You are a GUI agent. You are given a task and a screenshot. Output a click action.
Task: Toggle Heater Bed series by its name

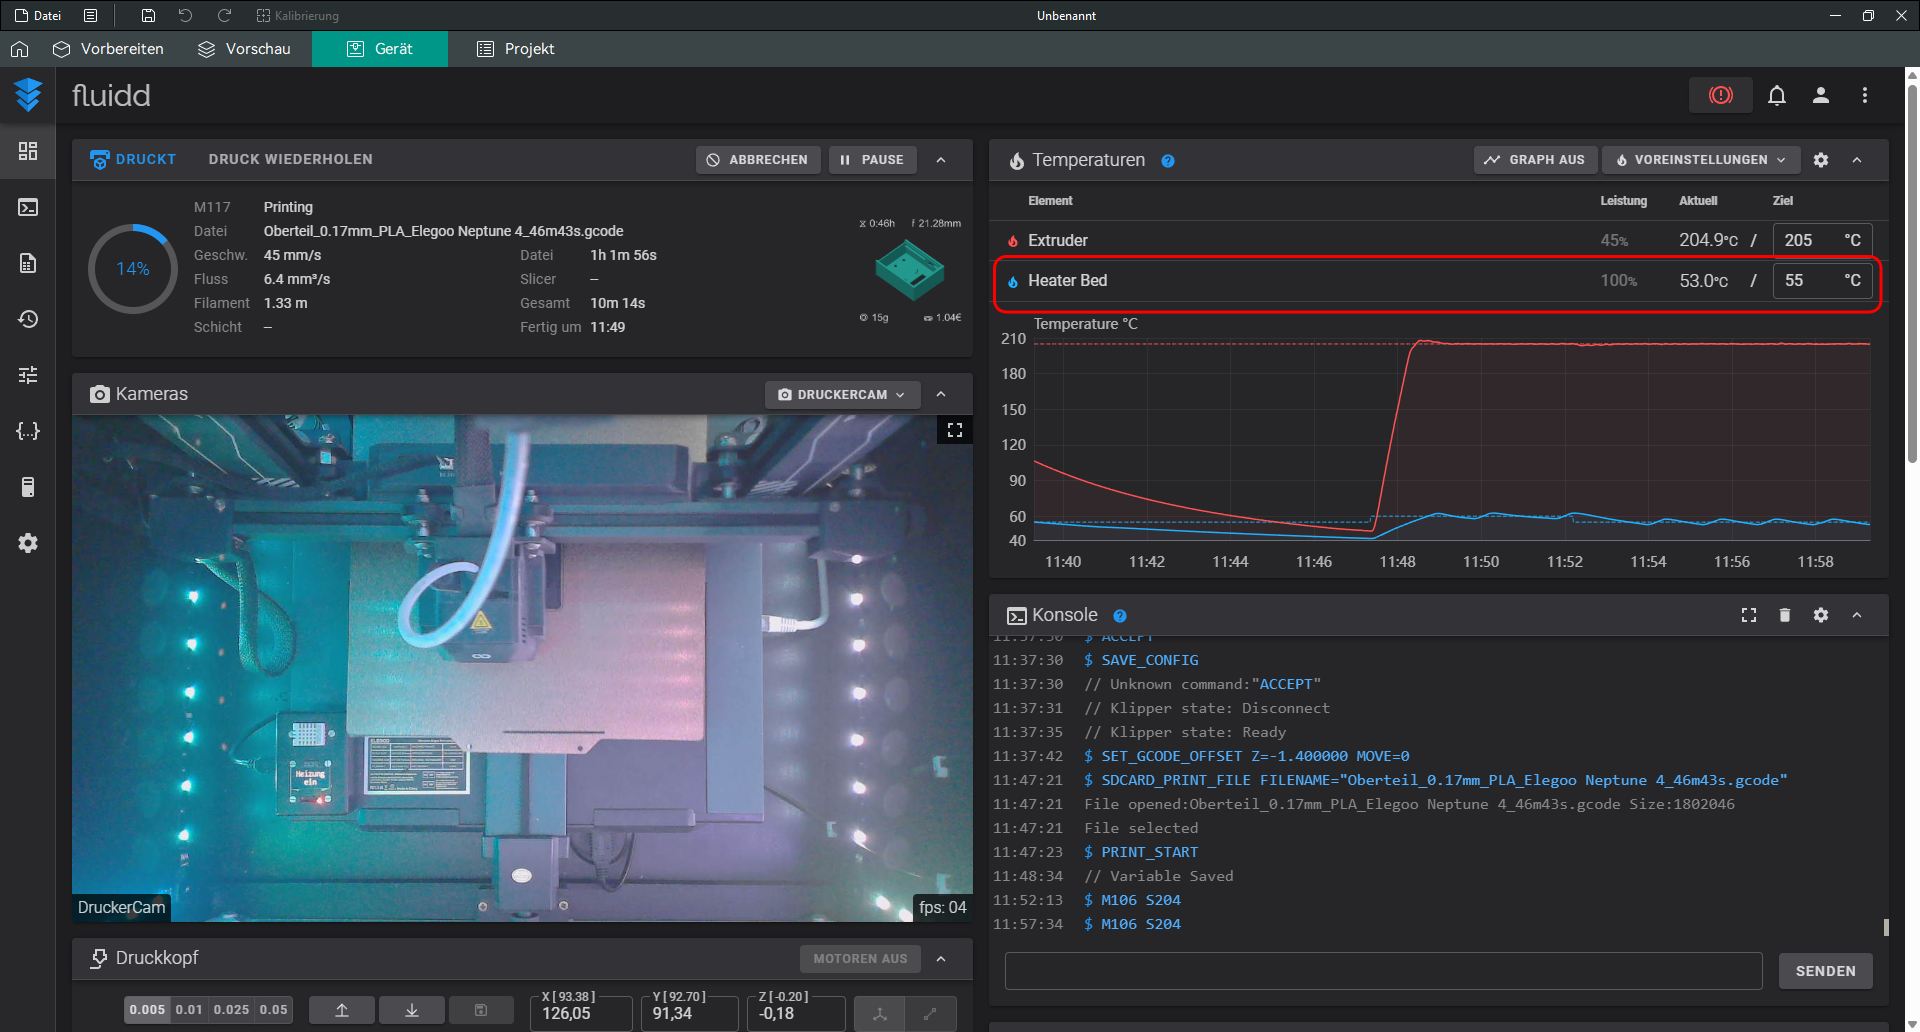click(1067, 281)
